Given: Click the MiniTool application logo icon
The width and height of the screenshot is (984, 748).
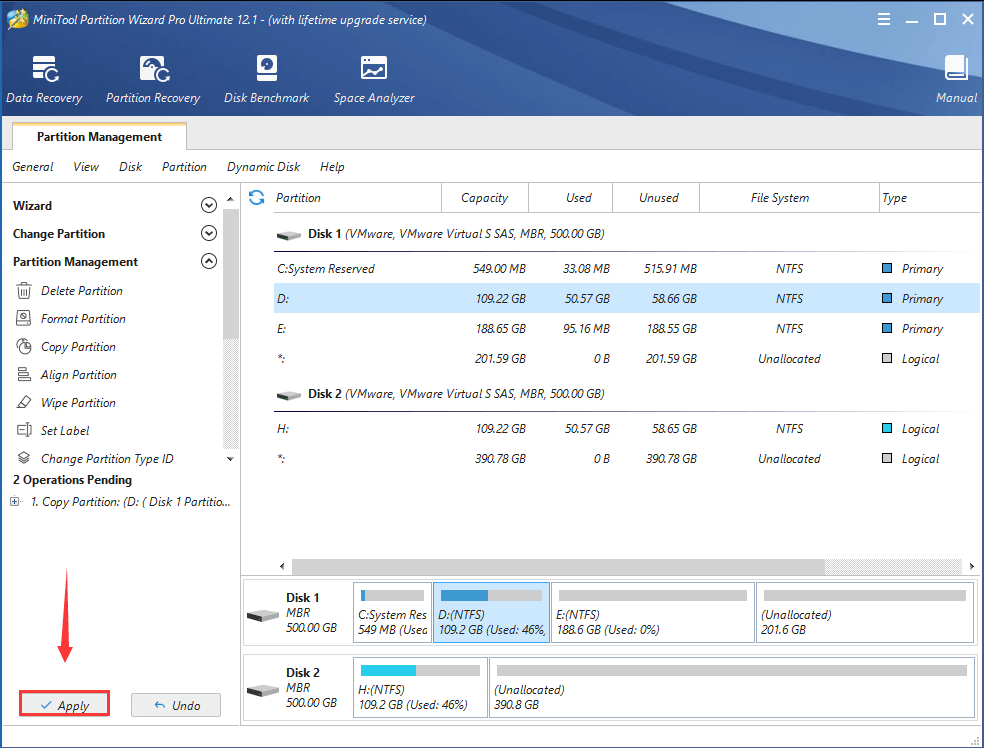Looking at the screenshot, I should click(18, 19).
